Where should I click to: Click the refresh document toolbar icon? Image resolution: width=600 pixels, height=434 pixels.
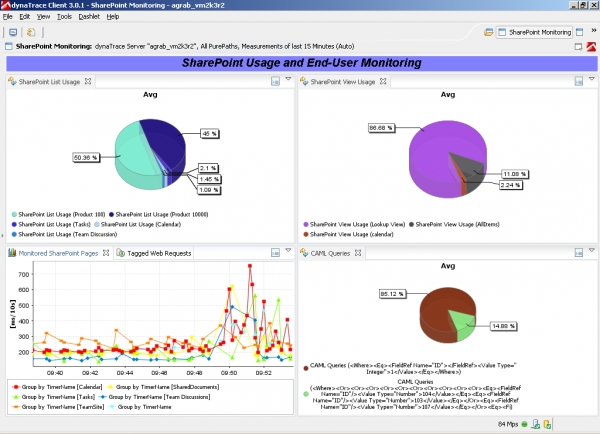[31, 32]
